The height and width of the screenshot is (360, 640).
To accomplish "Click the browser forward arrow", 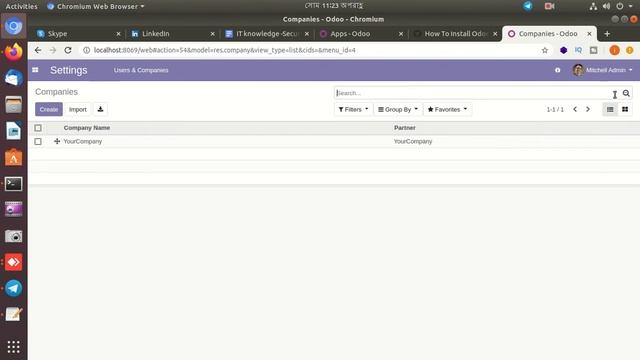I will [x=53, y=50].
